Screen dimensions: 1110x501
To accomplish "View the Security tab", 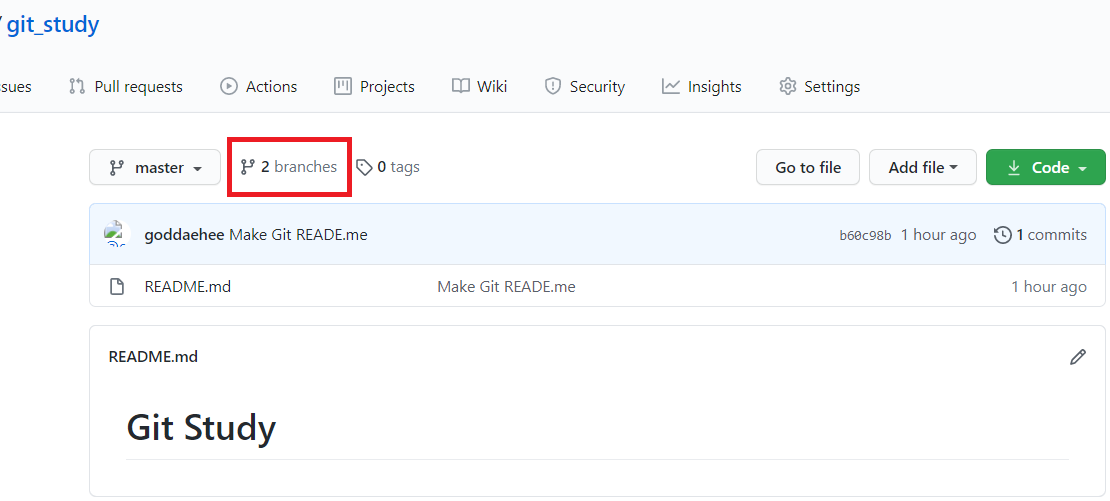I will pos(585,86).
